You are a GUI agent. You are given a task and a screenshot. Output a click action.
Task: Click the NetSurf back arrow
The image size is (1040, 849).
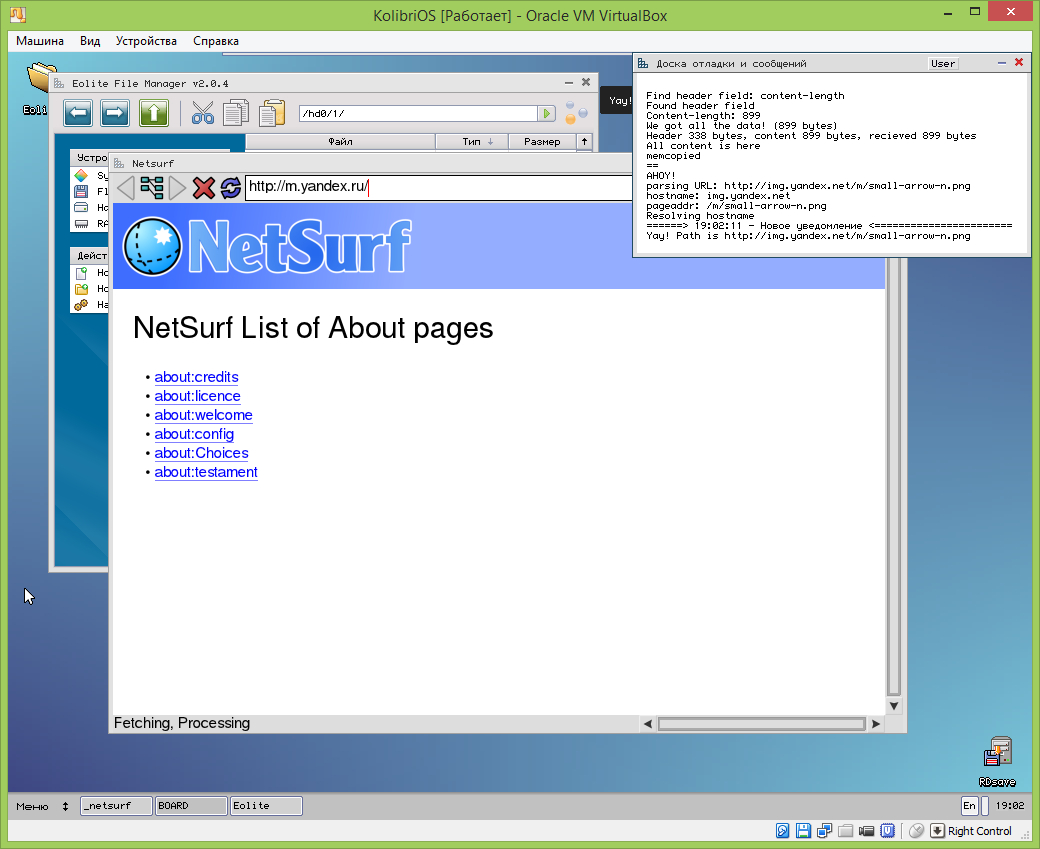tap(126, 187)
